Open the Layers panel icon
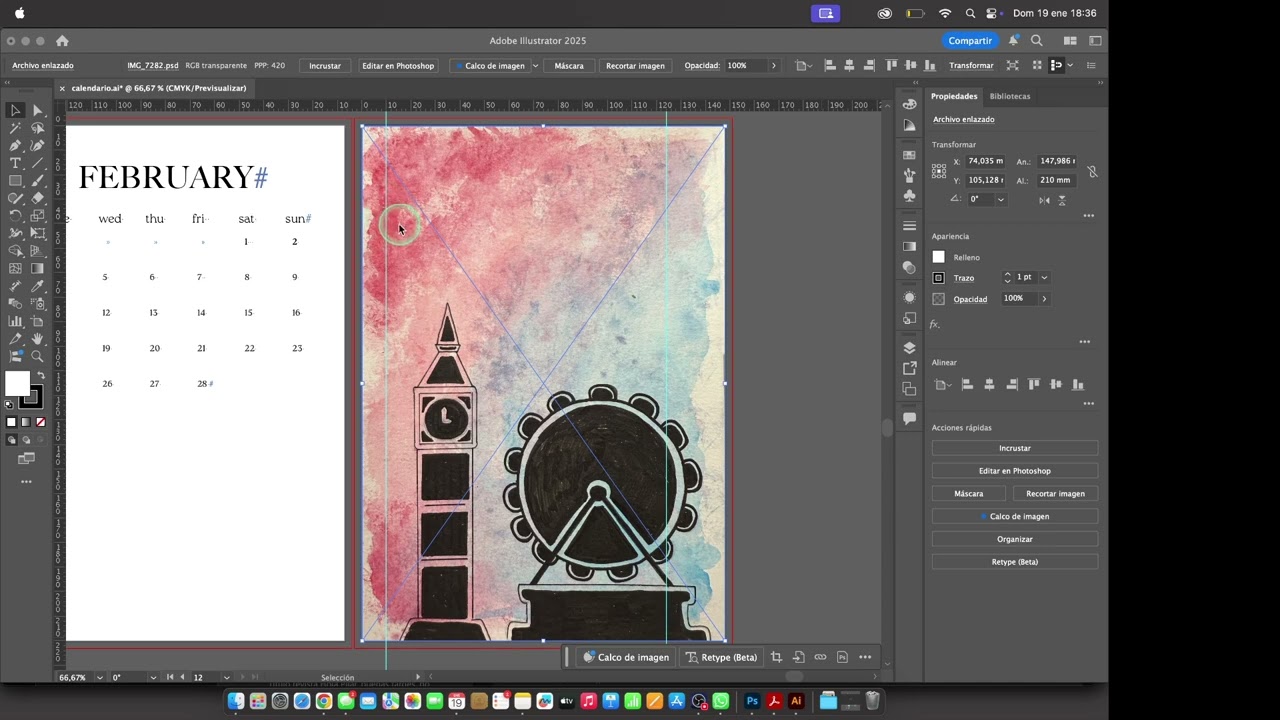 click(909, 348)
